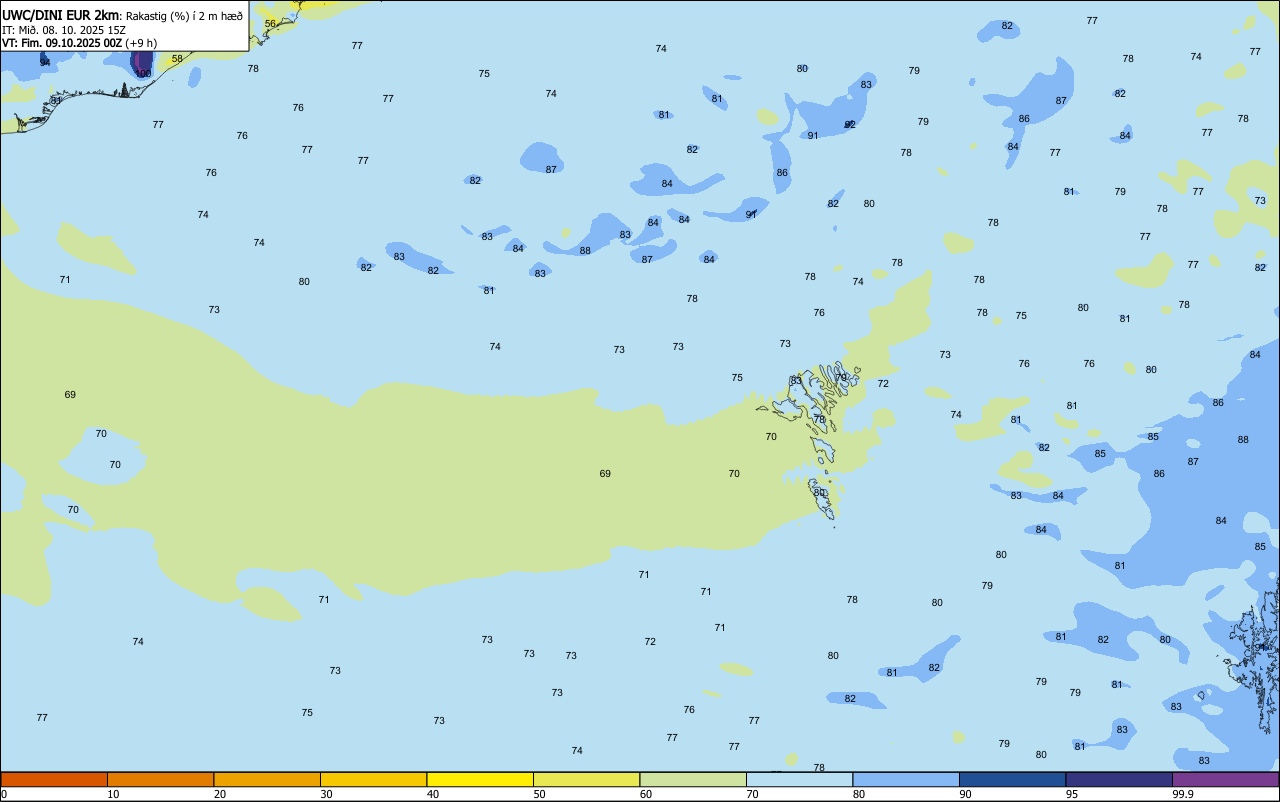The width and height of the screenshot is (1280, 802).
Task: Click the color scale tick label "95"
Action: (1072, 794)
